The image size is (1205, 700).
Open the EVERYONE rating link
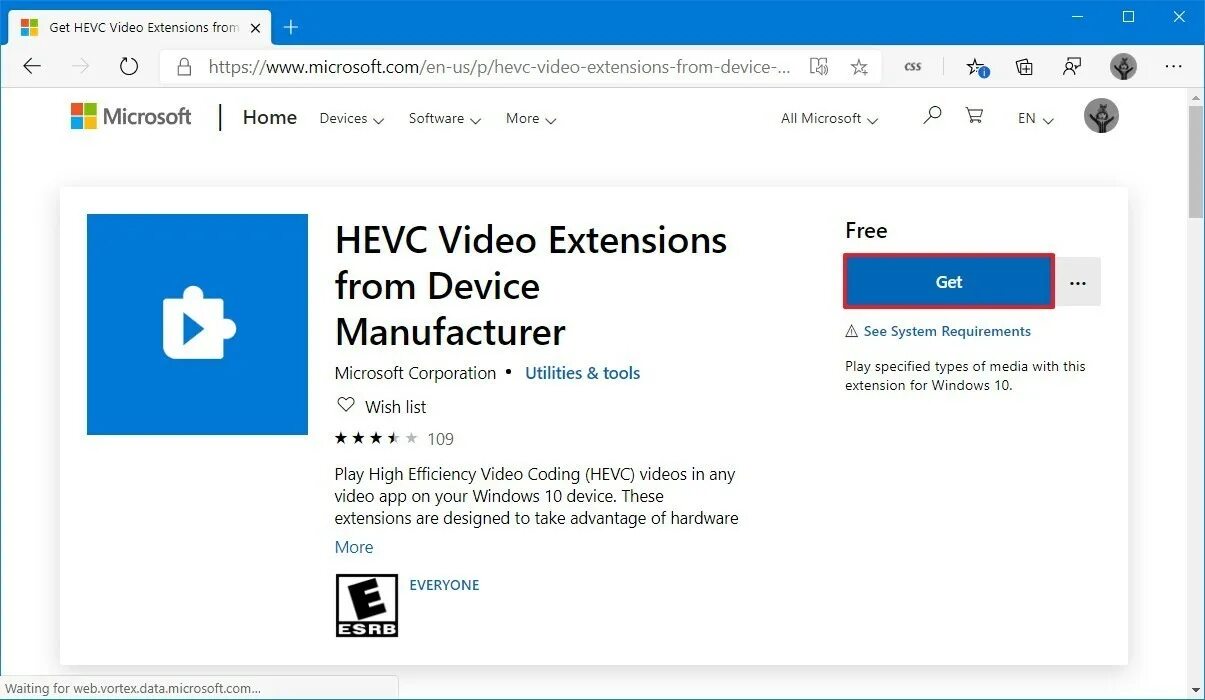click(444, 585)
